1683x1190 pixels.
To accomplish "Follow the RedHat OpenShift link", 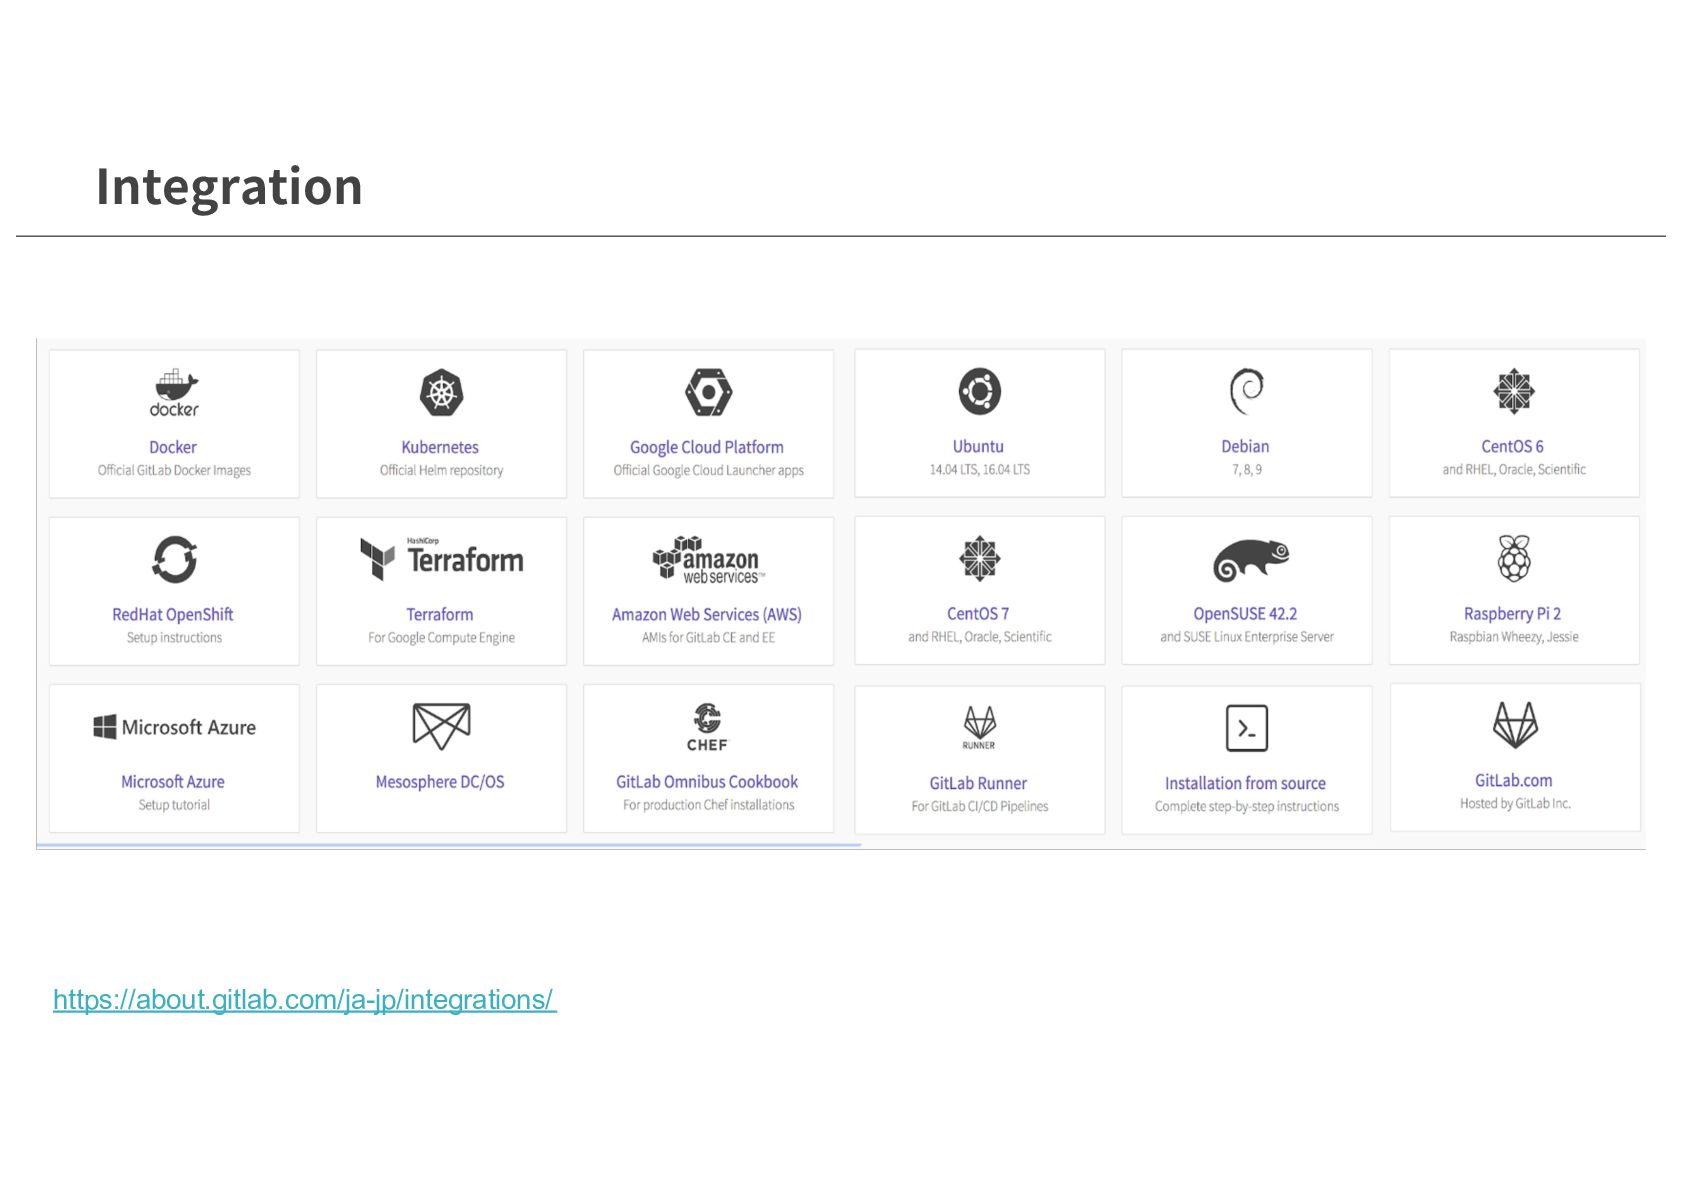I will [x=173, y=614].
